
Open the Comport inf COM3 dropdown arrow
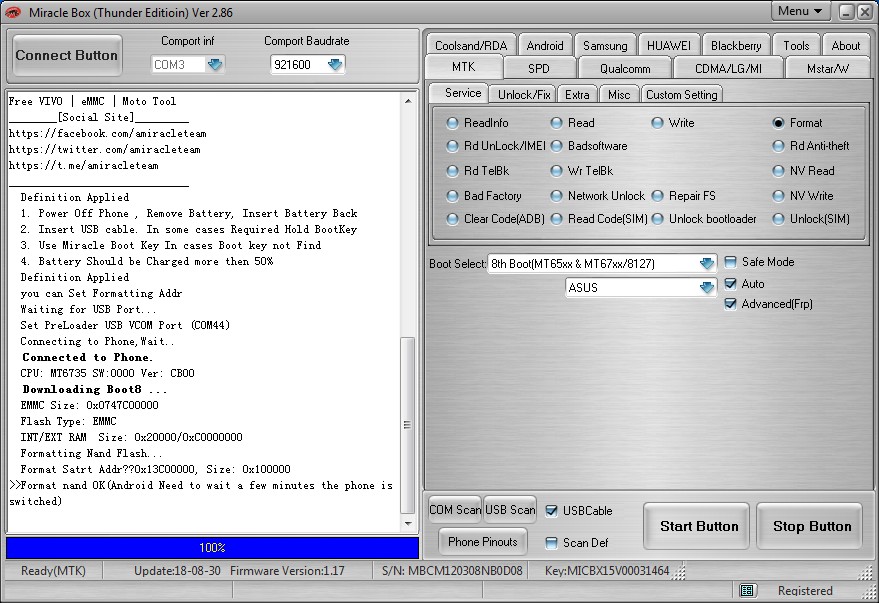pos(215,64)
